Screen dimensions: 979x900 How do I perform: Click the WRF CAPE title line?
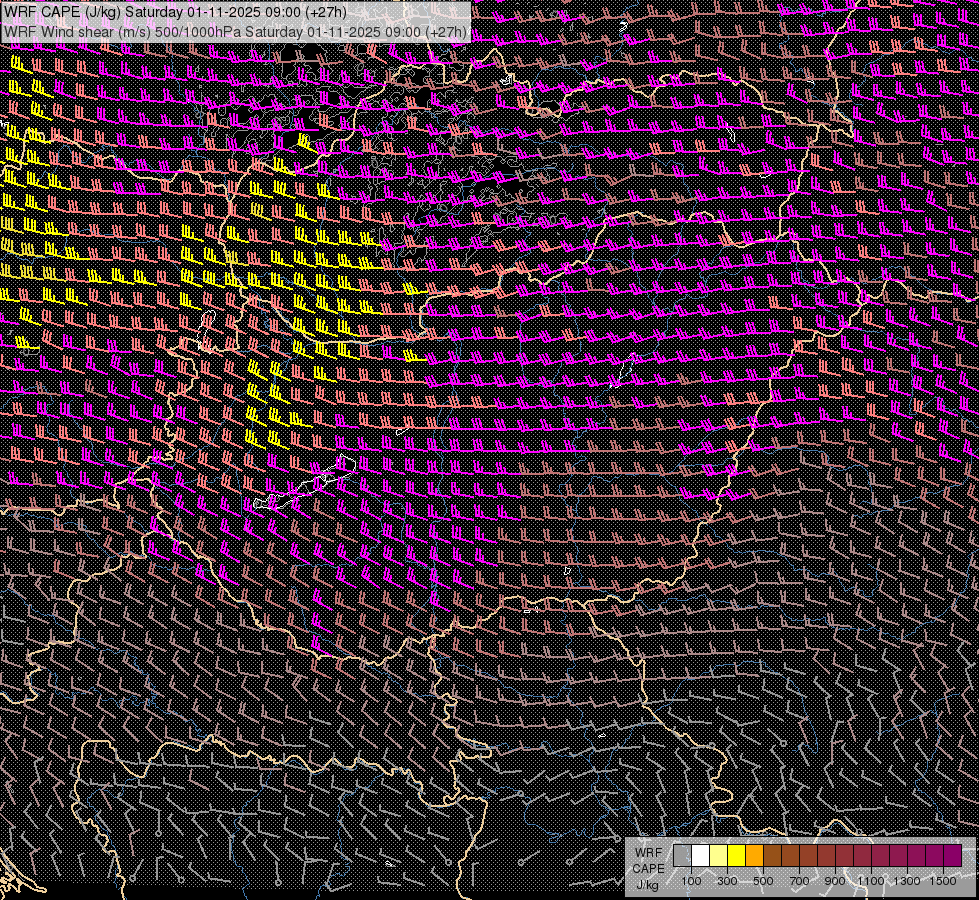click(175, 12)
